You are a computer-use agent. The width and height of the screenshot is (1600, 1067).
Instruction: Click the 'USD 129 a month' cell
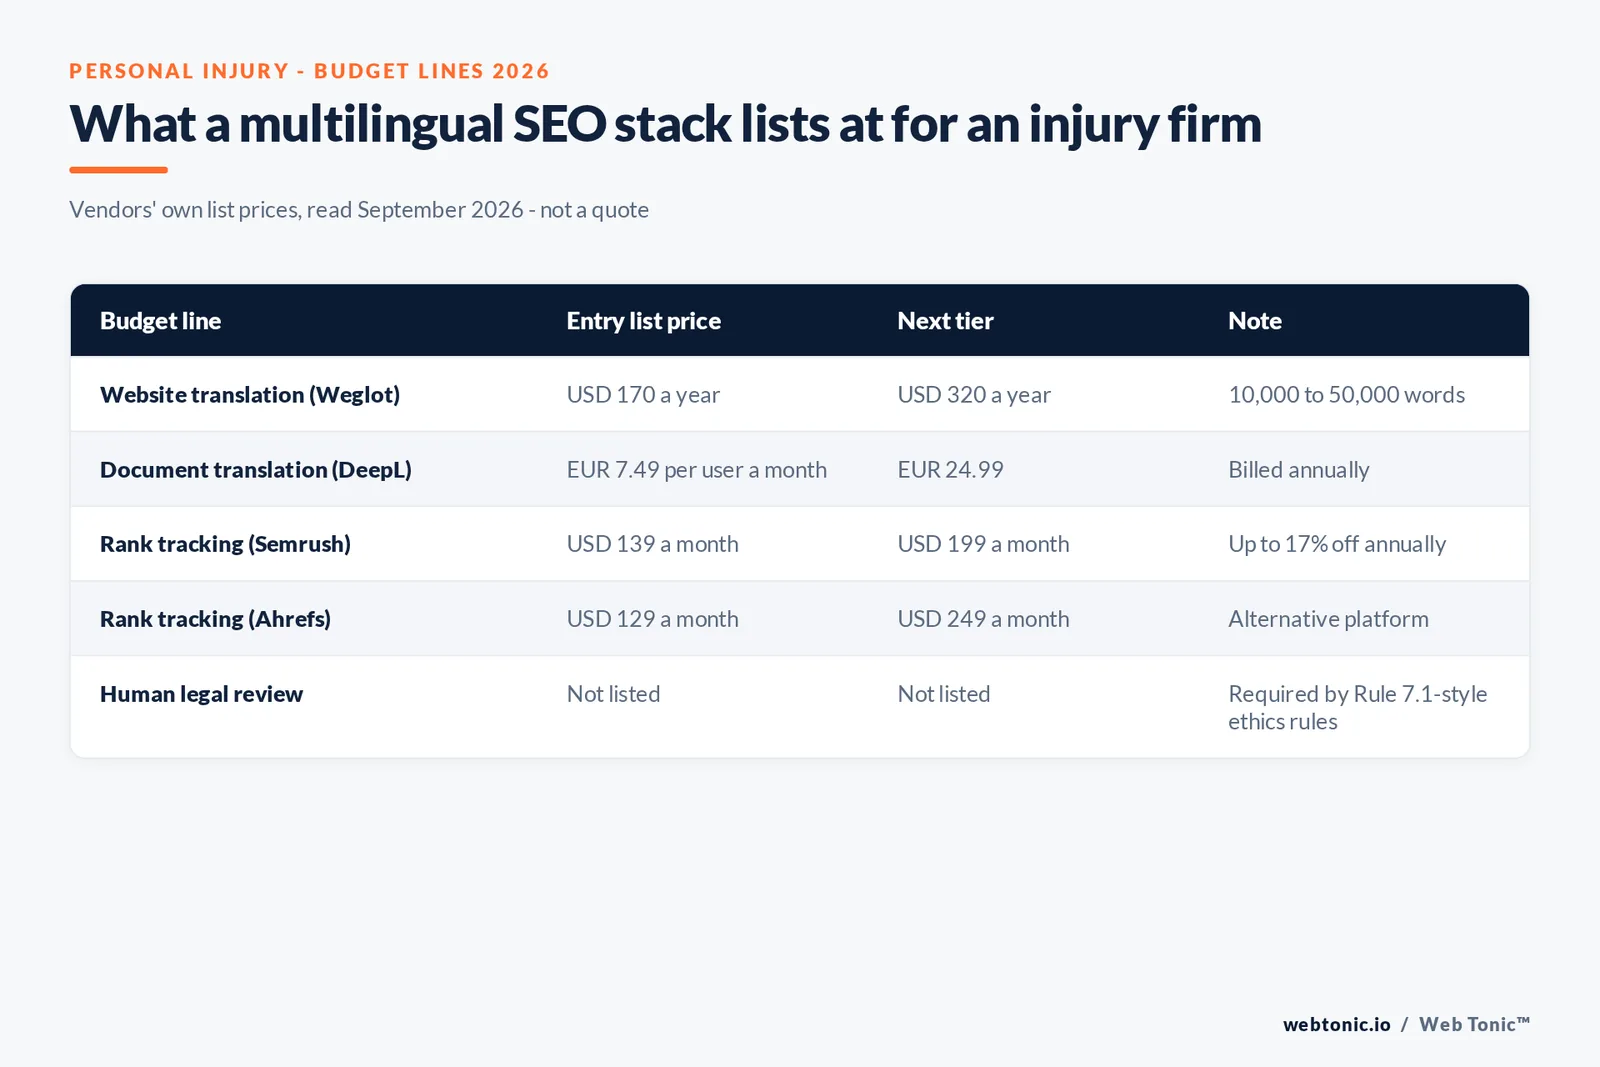coord(652,619)
